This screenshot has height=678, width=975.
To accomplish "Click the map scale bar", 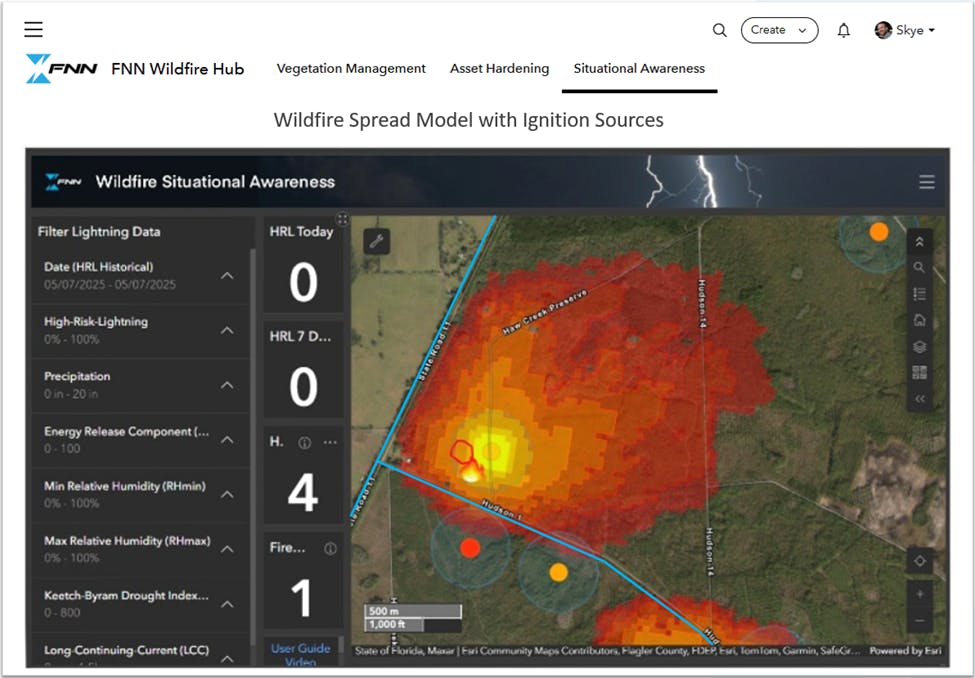I will 413,618.
